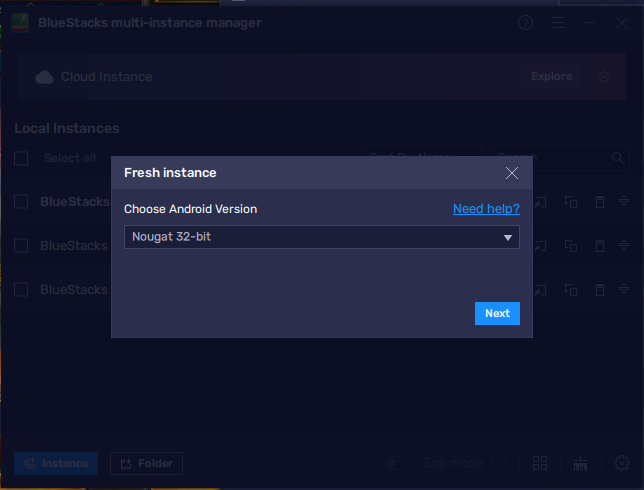The image size is (644, 490).
Task: Click the Next button
Action: 497,313
